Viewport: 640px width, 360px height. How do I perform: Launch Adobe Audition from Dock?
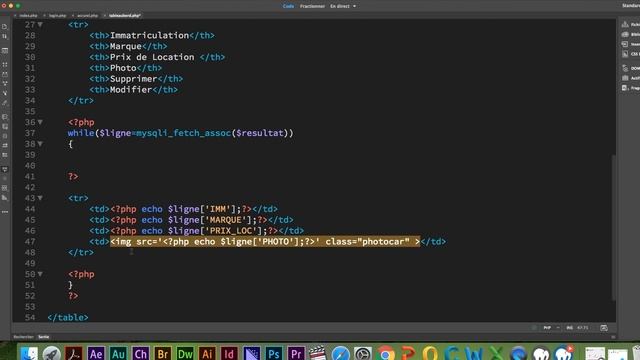pyautogui.click(x=118, y=353)
